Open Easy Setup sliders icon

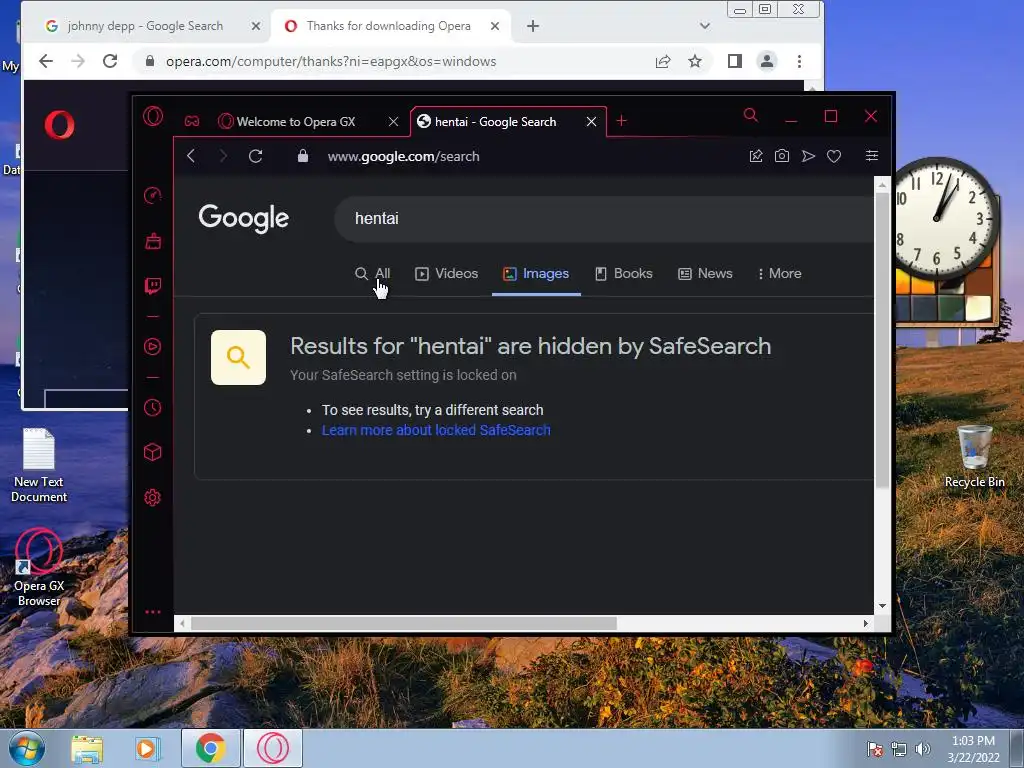click(872, 155)
